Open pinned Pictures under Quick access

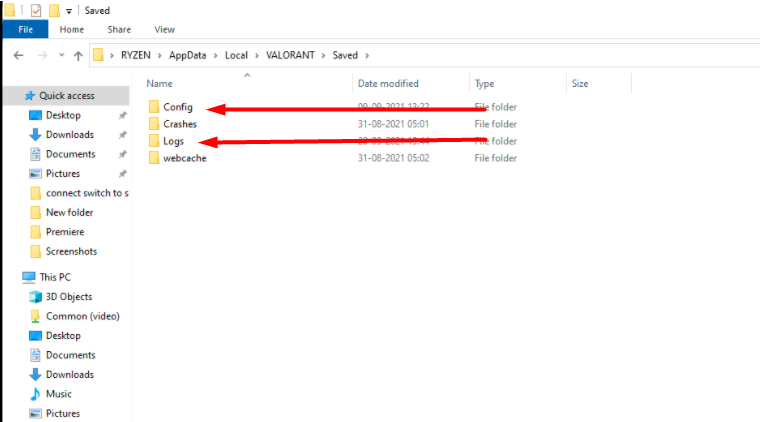tap(63, 173)
